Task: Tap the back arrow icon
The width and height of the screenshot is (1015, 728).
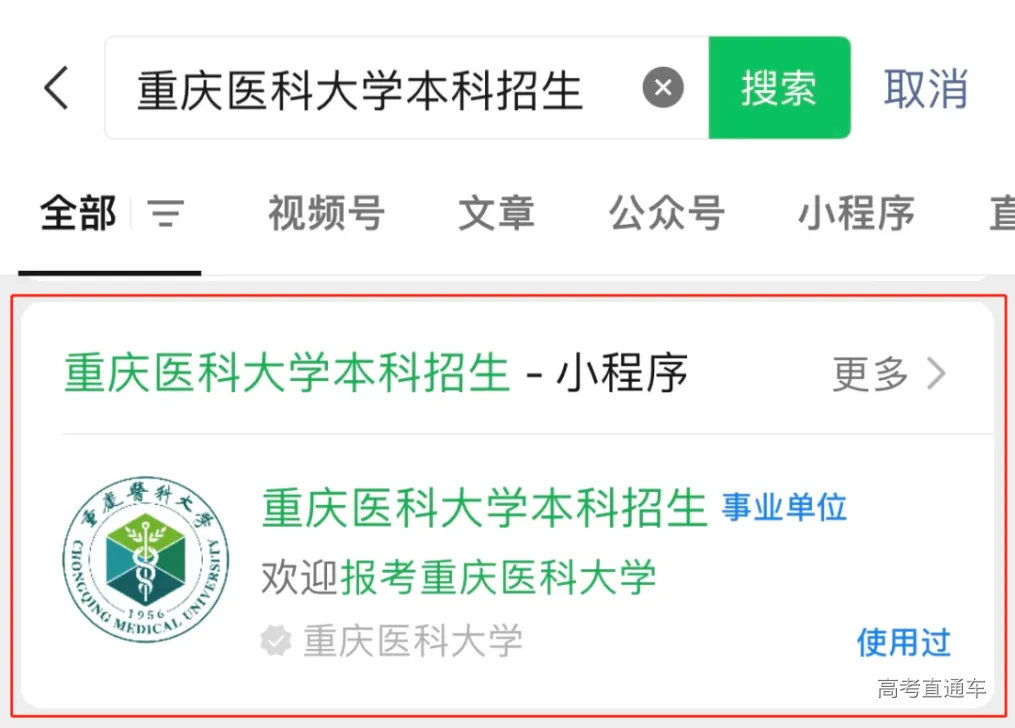Action: coord(56,87)
